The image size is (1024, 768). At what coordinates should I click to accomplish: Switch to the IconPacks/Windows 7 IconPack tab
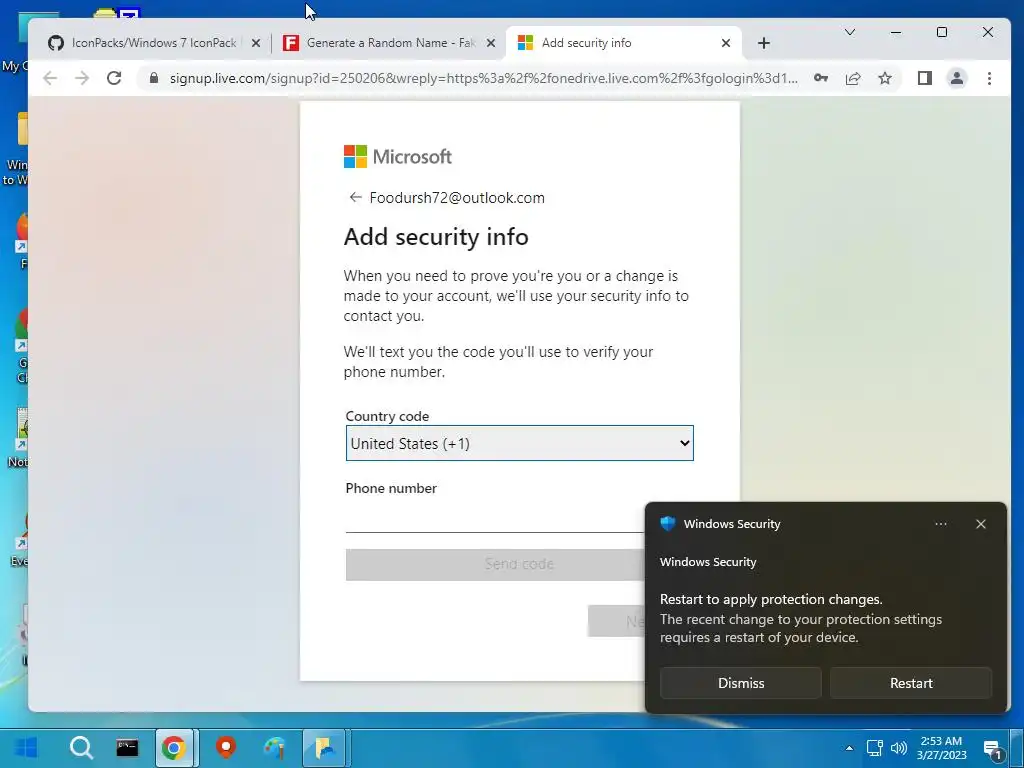click(x=155, y=43)
